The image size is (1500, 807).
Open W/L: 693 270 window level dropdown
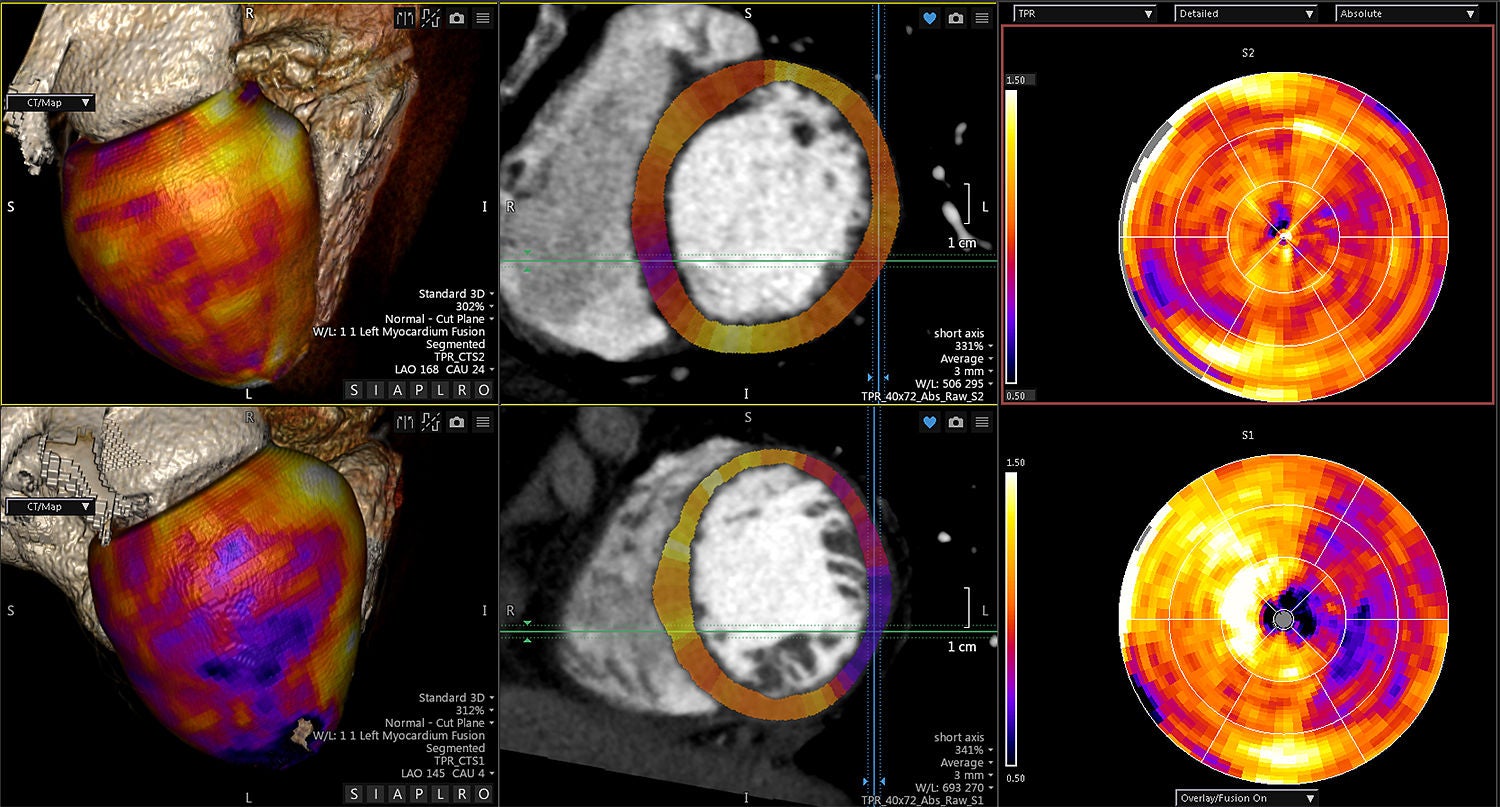pyautogui.click(x=954, y=788)
